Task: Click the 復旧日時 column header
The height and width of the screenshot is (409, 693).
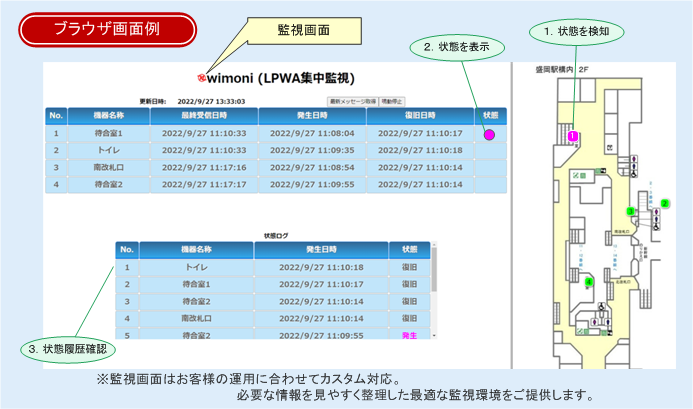Action: (421, 115)
